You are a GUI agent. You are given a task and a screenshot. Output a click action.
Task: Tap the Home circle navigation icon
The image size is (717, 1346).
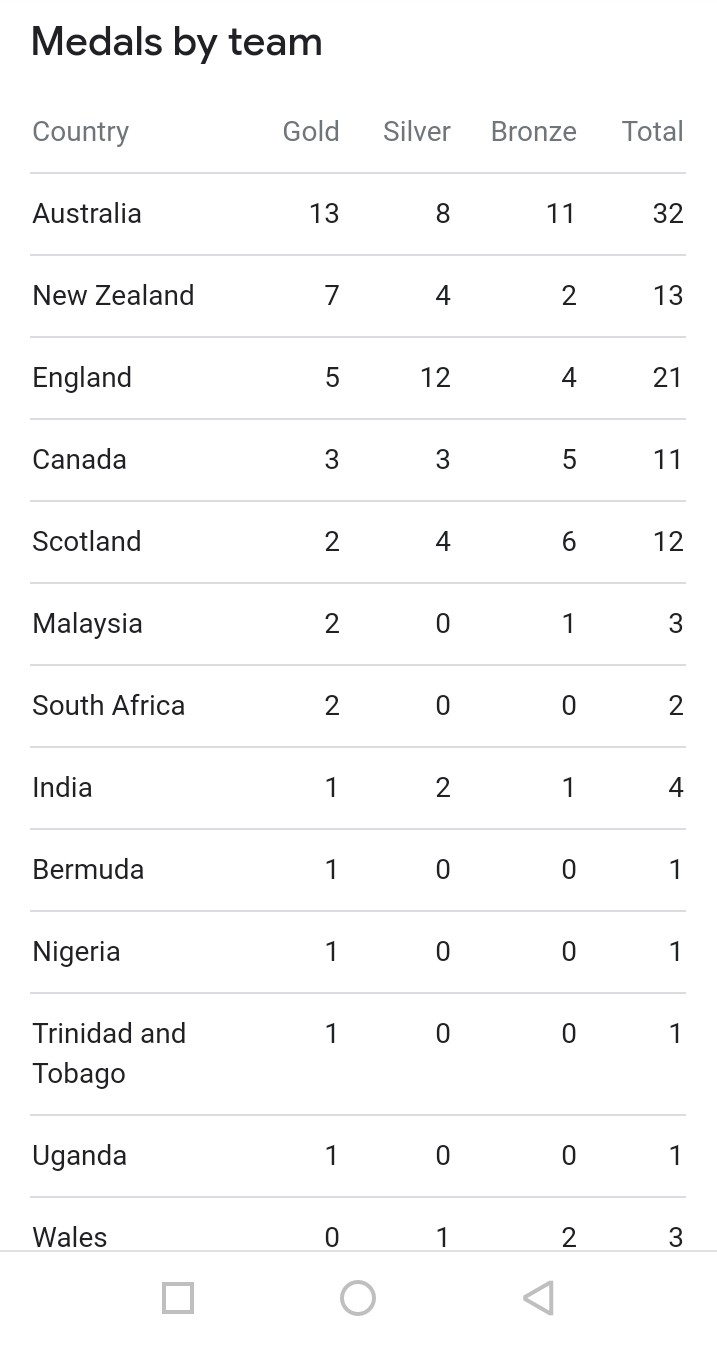tap(358, 1298)
